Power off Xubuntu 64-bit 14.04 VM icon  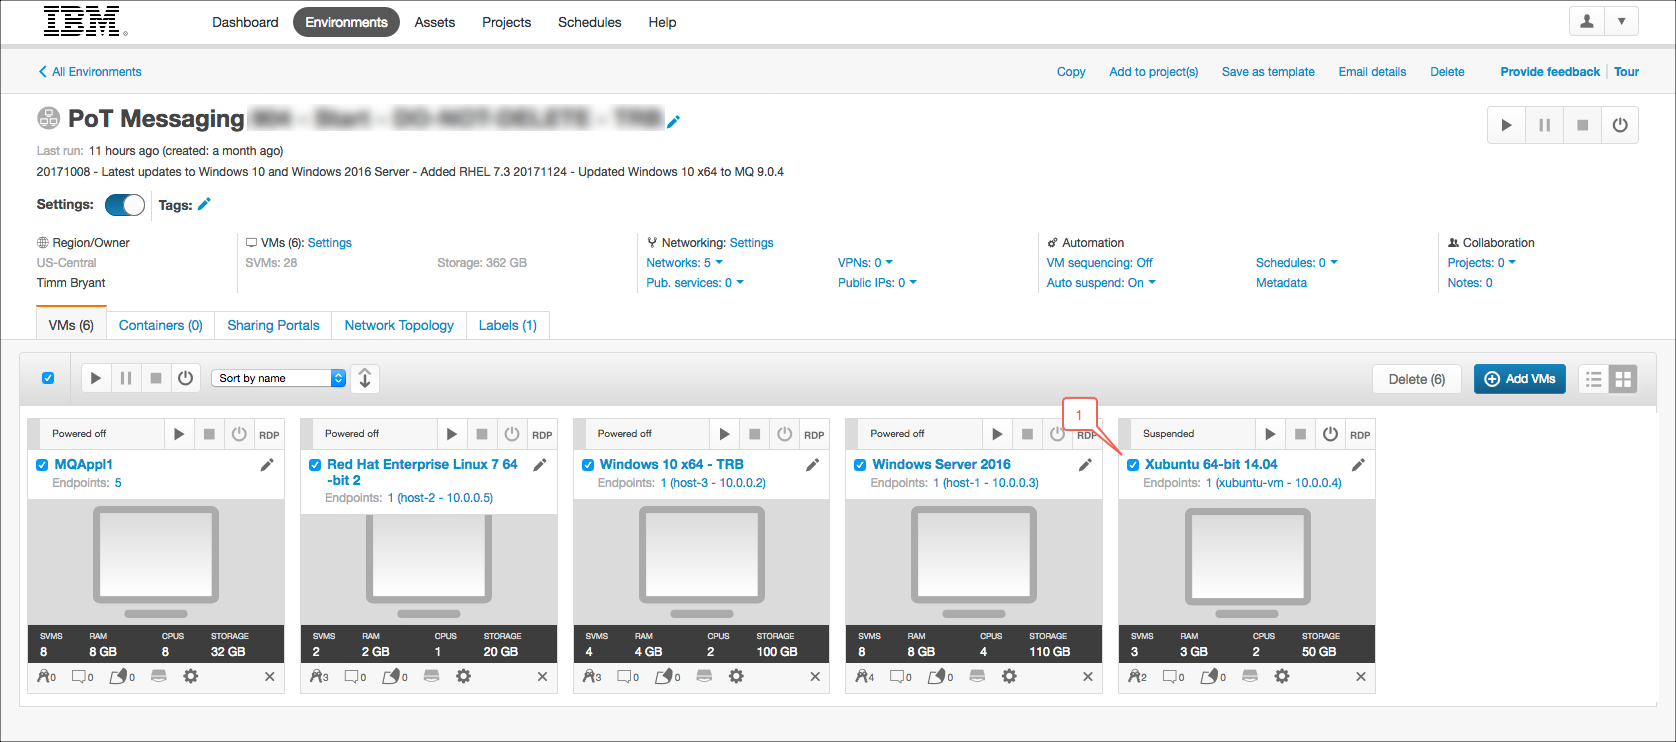pyautogui.click(x=1330, y=434)
